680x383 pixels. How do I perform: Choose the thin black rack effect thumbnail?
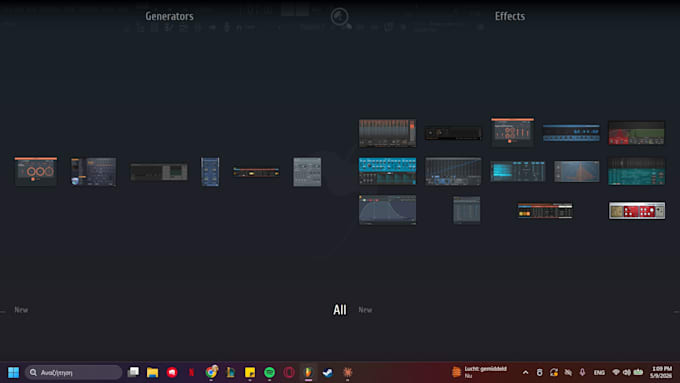(x=453, y=133)
